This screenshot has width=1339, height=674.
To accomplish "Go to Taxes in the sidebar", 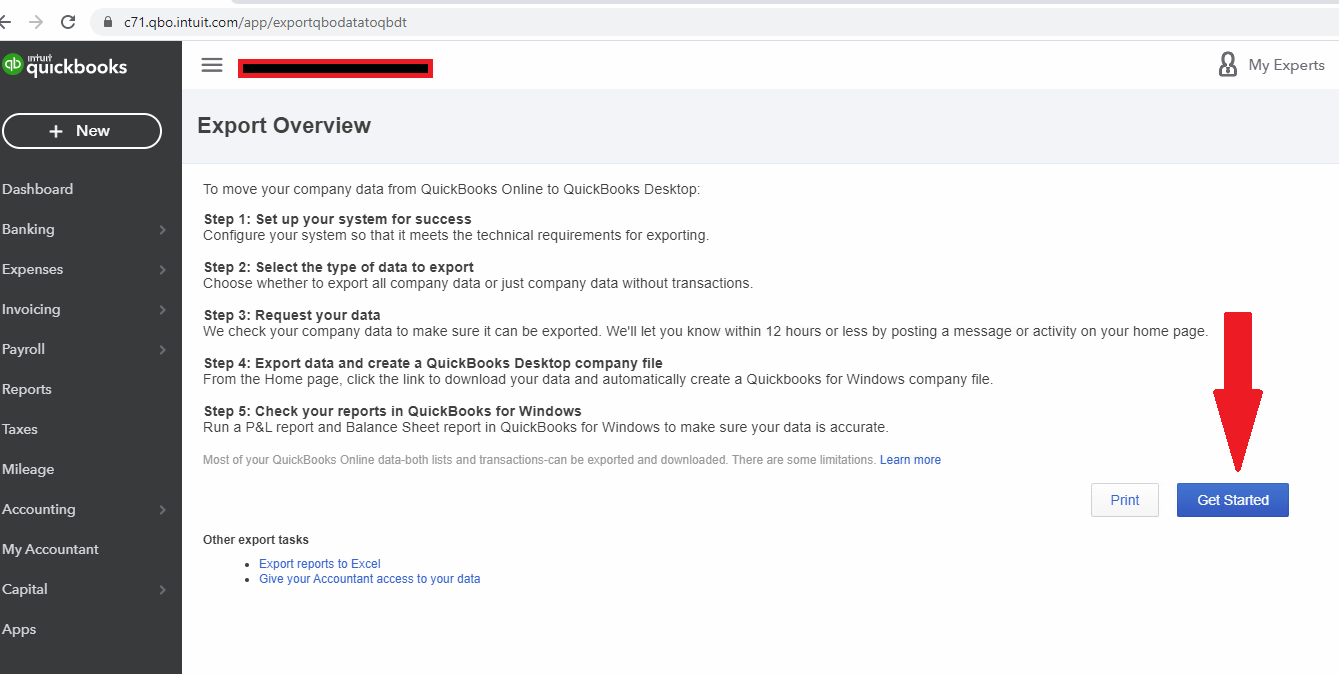I will coord(19,429).
